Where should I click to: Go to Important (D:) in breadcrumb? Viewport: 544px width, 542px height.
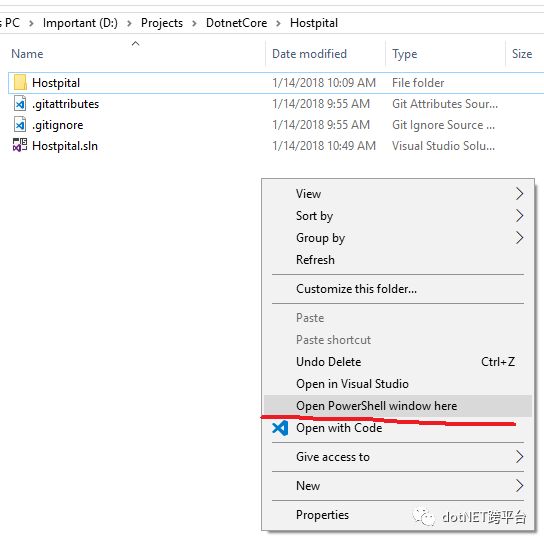[x=80, y=23]
